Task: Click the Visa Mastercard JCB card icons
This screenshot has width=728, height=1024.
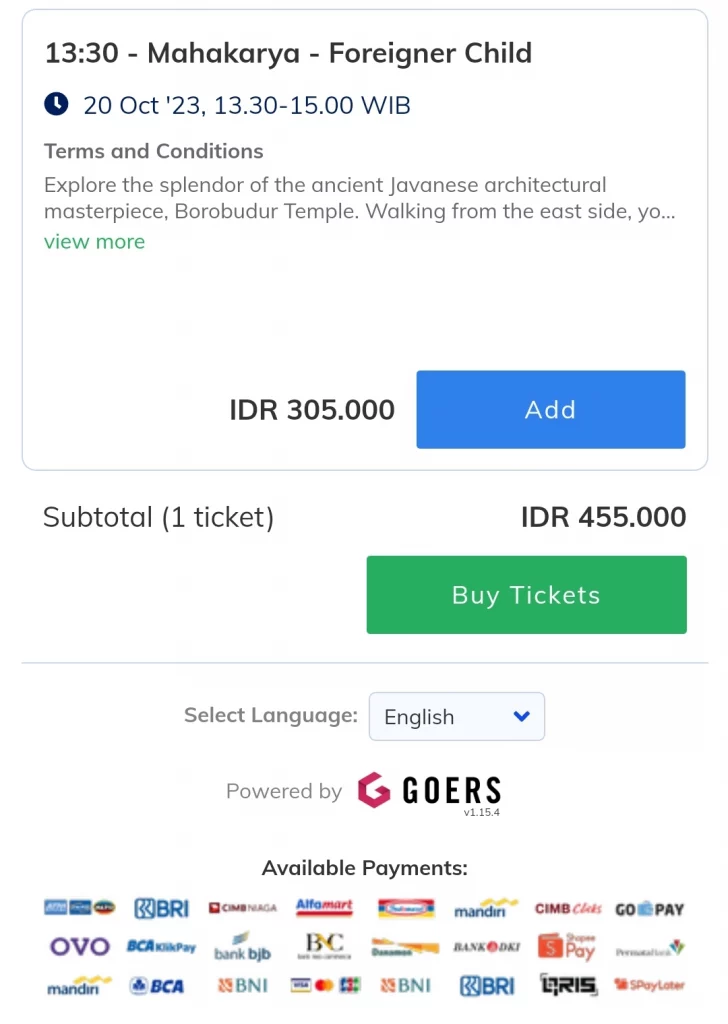Action: point(324,985)
